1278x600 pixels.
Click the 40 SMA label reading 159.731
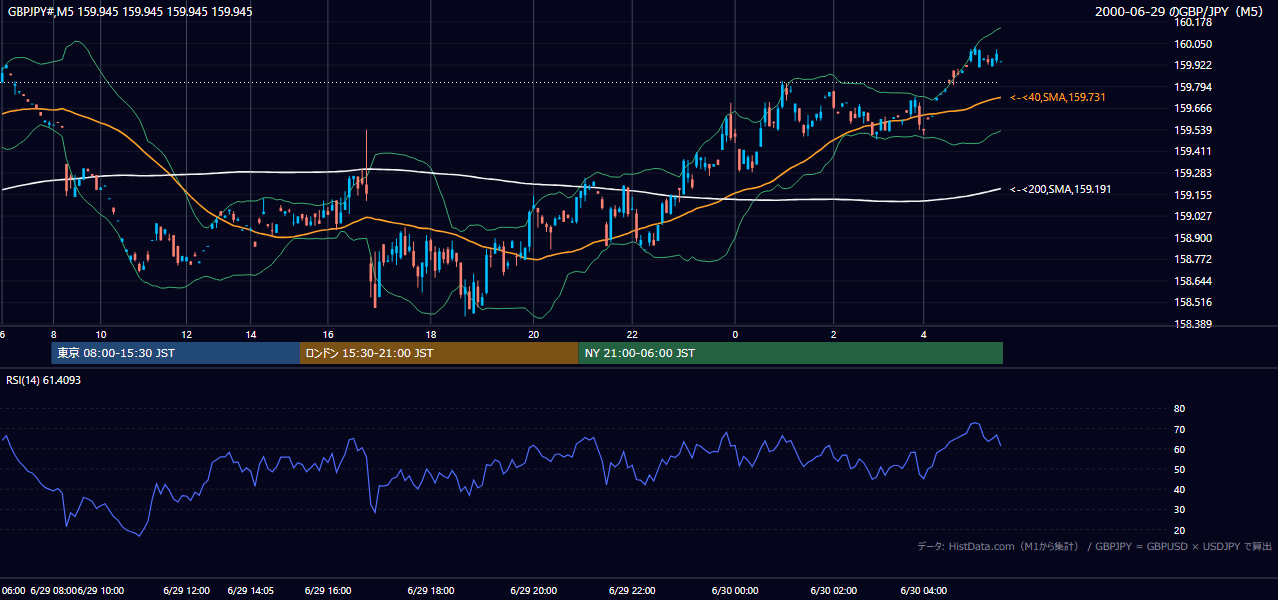pos(1058,97)
